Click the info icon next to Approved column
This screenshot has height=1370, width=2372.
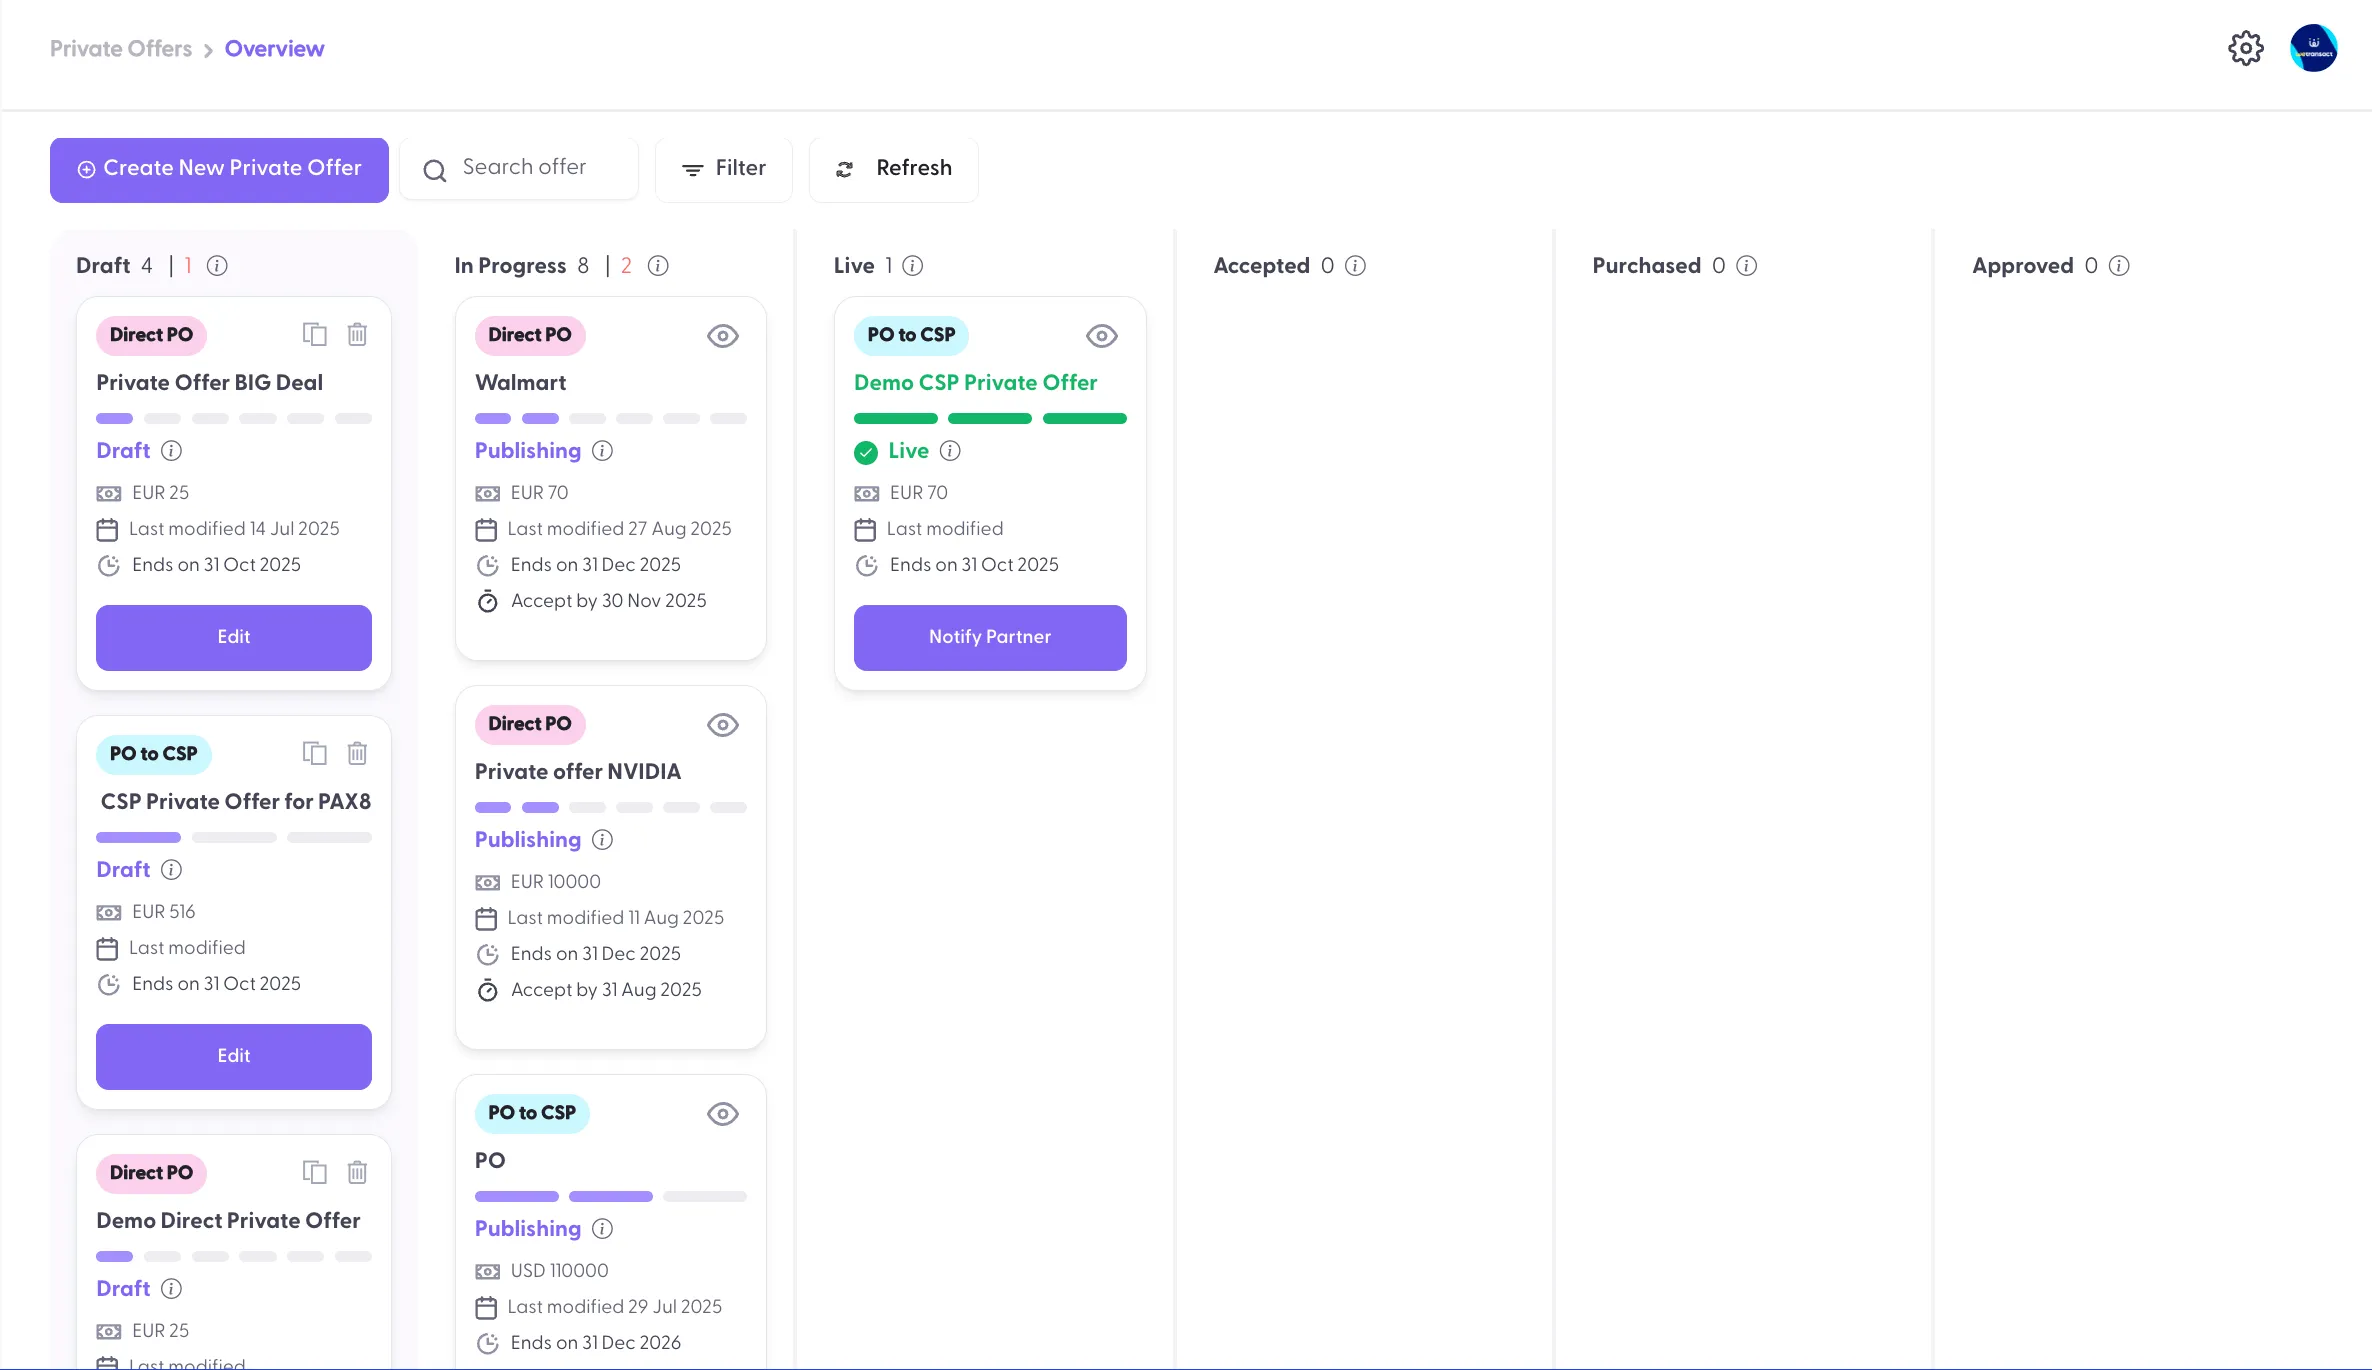(2119, 266)
